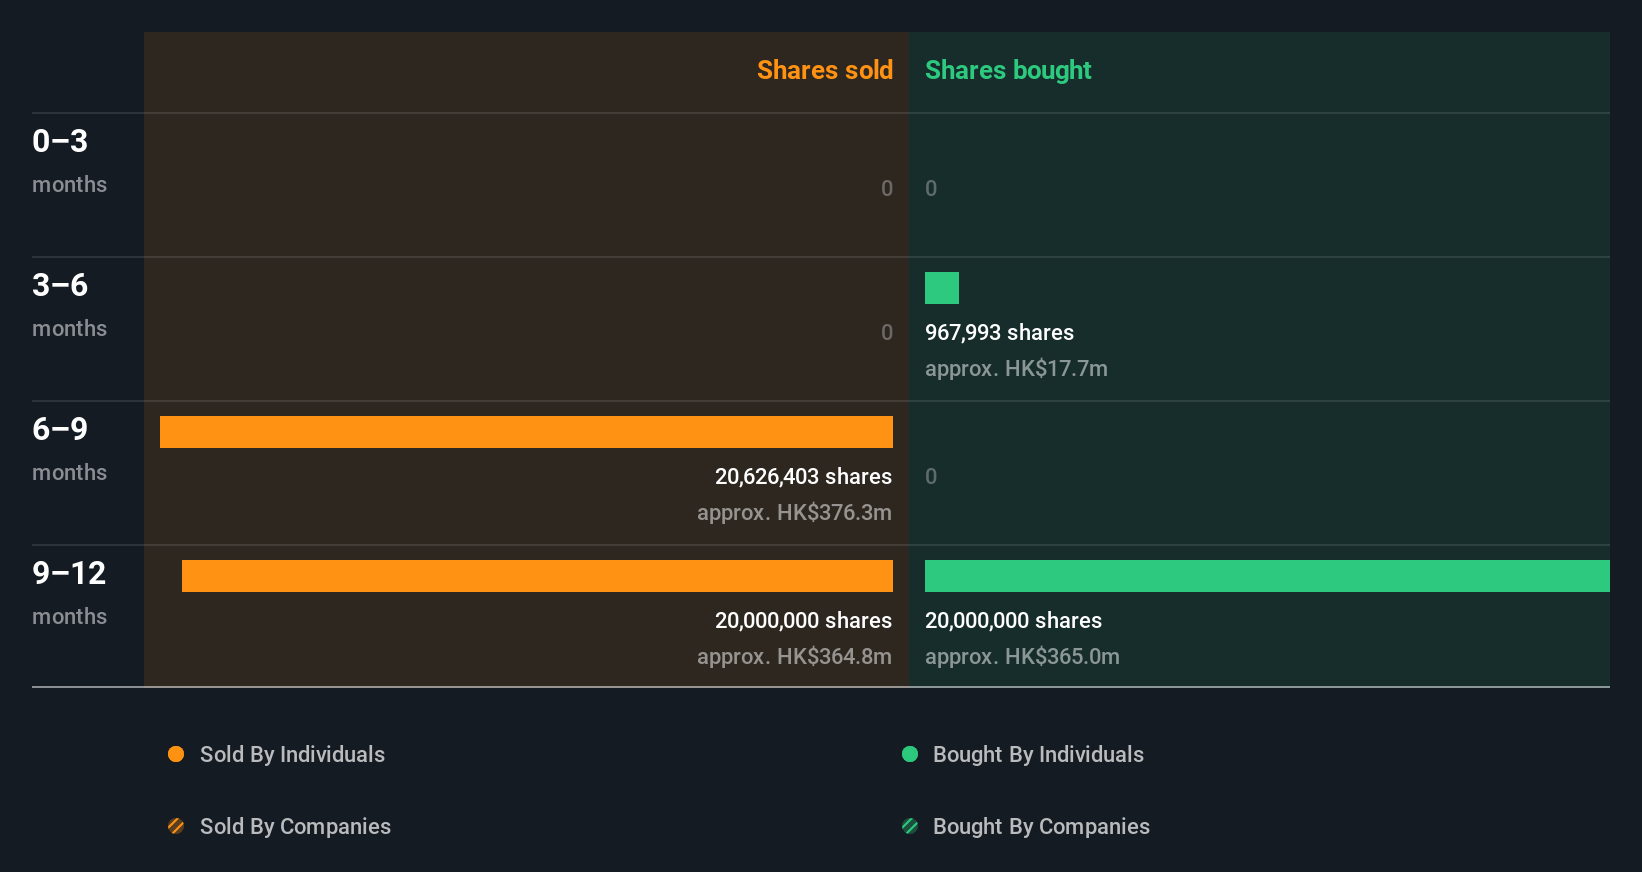Image resolution: width=1642 pixels, height=872 pixels.
Task: Click the small 3–6 months green bought bar
Action: [942, 288]
